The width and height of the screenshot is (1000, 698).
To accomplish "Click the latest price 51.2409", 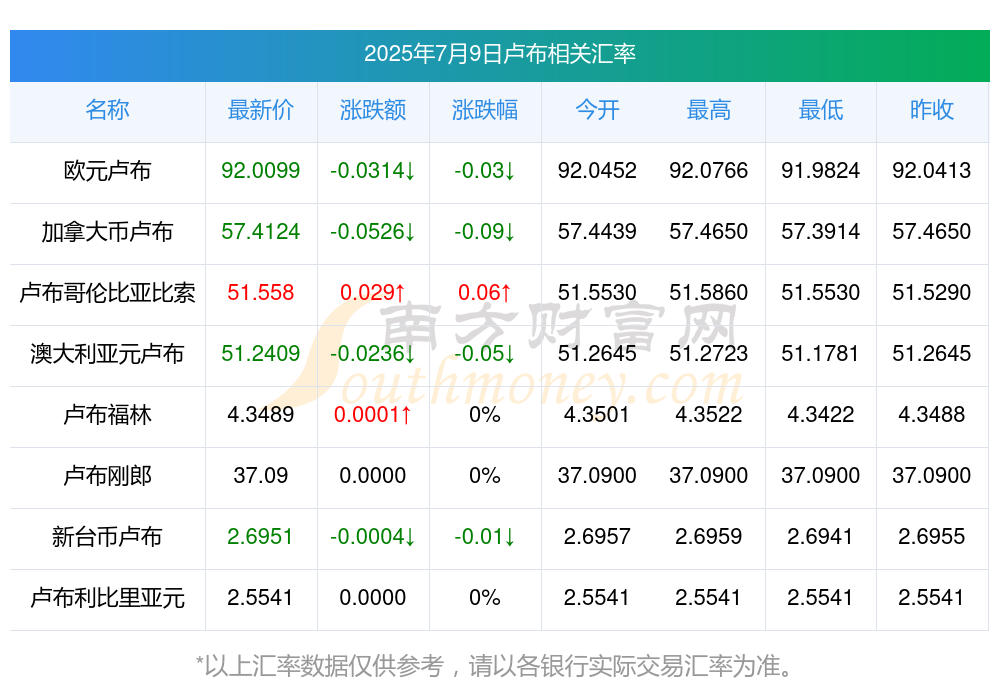I will (x=260, y=353).
